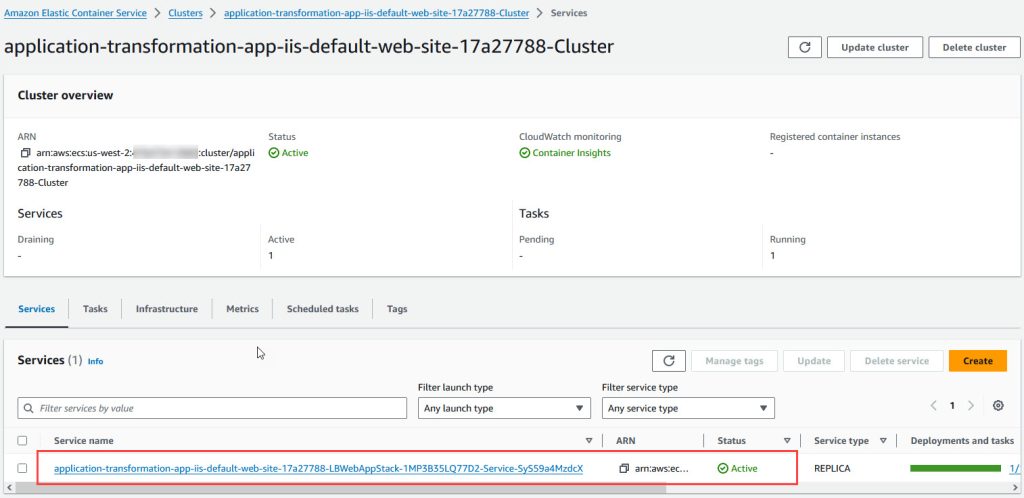Switch to the Tasks tab
This screenshot has width=1024, height=498.
[95, 309]
